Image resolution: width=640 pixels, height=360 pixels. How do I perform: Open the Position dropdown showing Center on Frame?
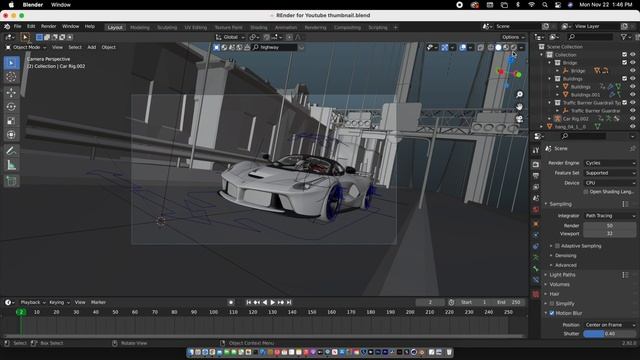coord(610,325)
